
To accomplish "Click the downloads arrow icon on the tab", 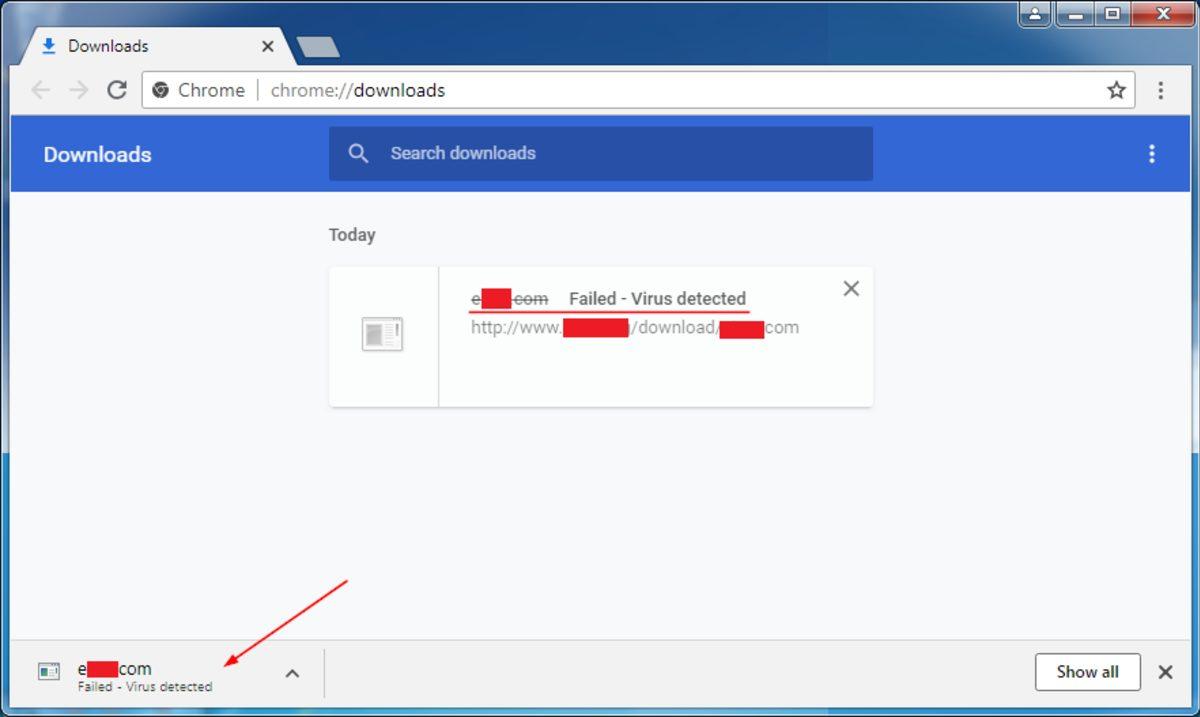I will 48,46.
